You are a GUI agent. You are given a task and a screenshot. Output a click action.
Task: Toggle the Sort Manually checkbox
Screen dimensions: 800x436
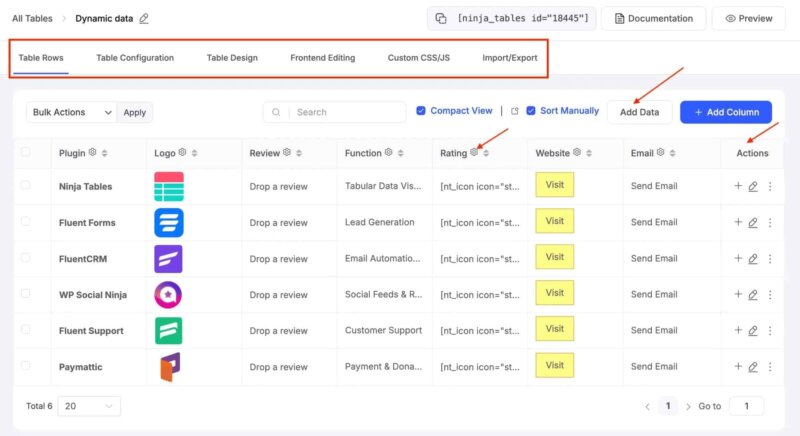click(x=531, y=111)
